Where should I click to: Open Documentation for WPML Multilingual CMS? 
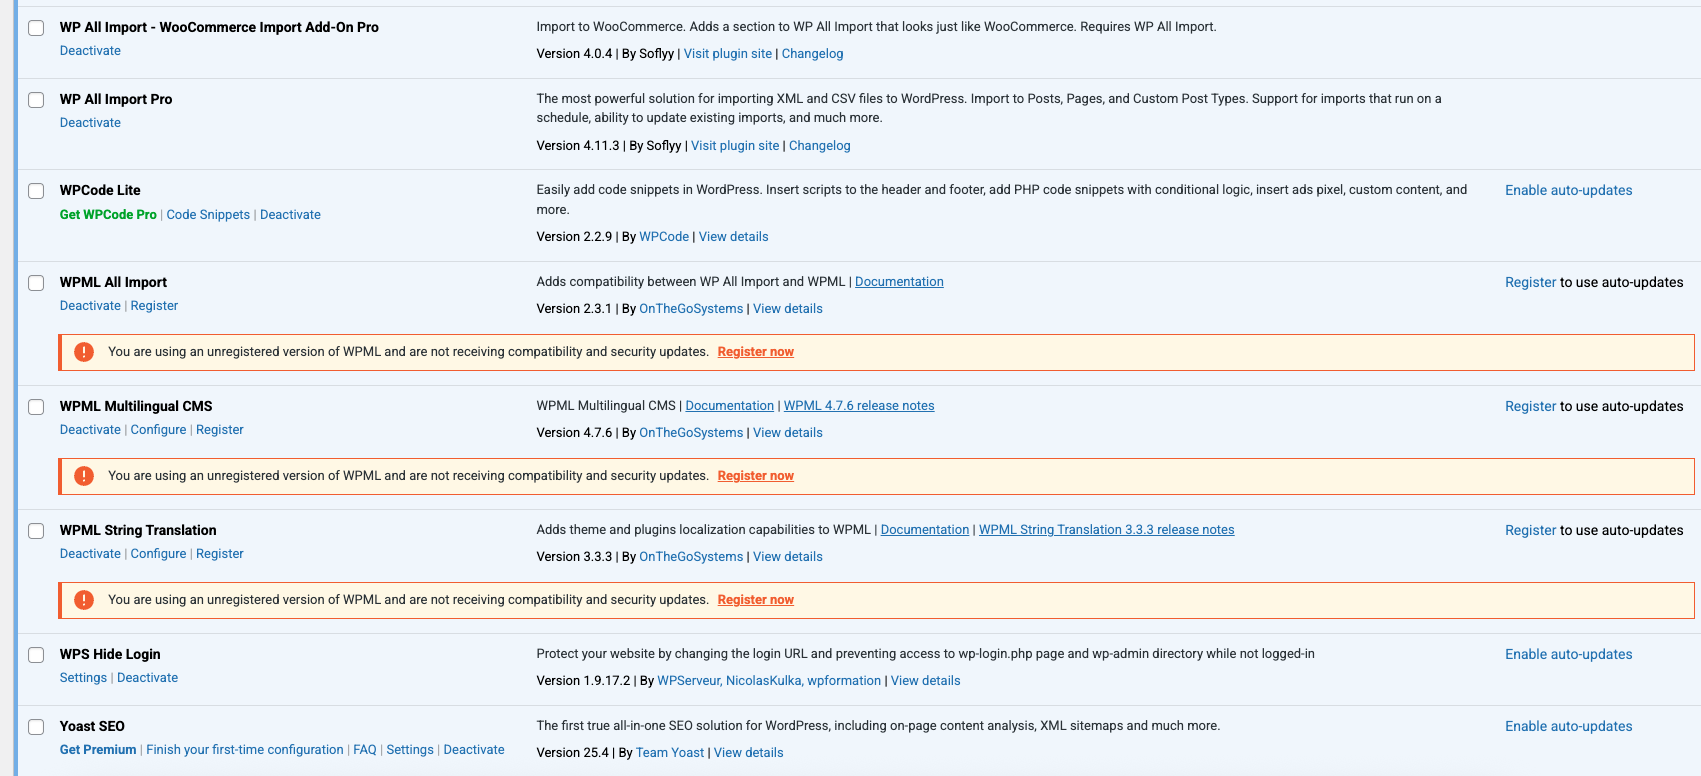pyautogui.click(x=730, y=406)
